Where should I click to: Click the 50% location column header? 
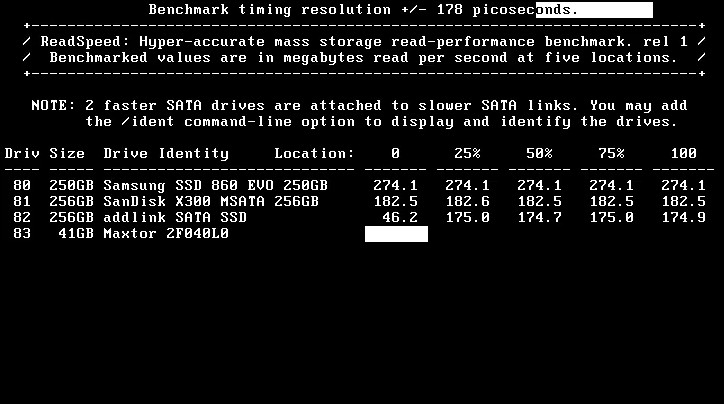539,153
